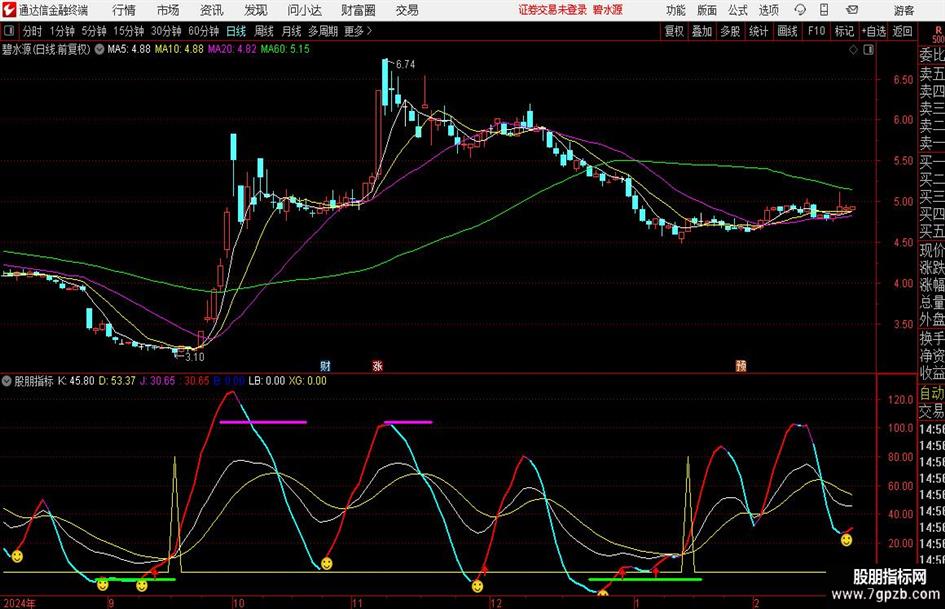945x609 pixels.
Task: Open 股朋指标 indicator settings dropdown
Action: coord(7,381)
